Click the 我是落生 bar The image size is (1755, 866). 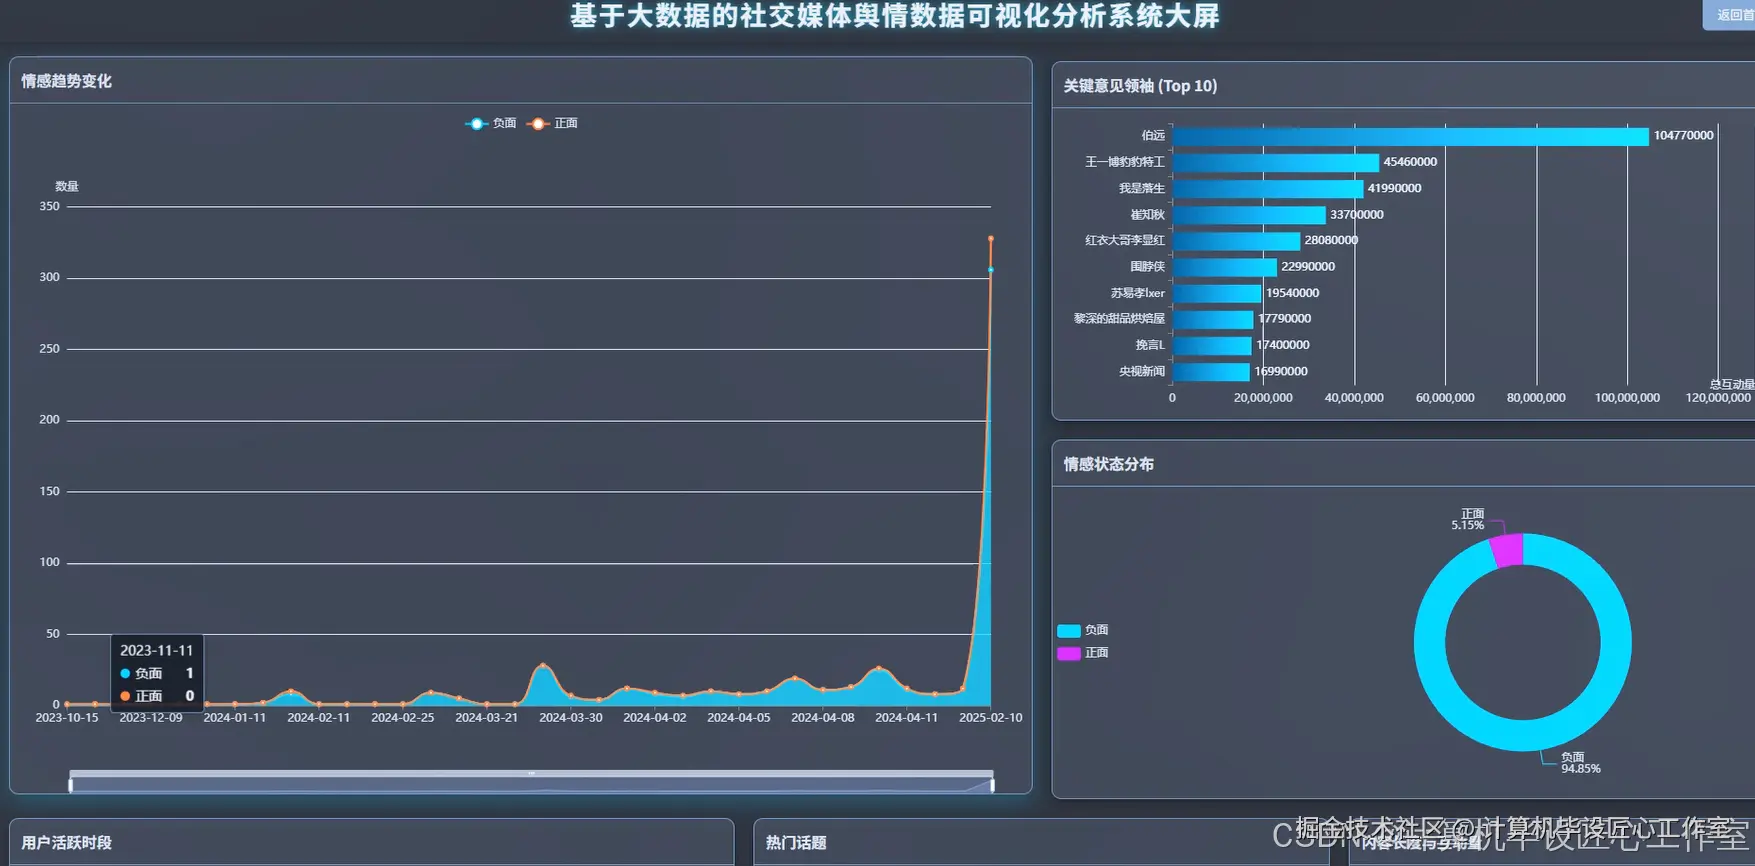pos(1267,188)
